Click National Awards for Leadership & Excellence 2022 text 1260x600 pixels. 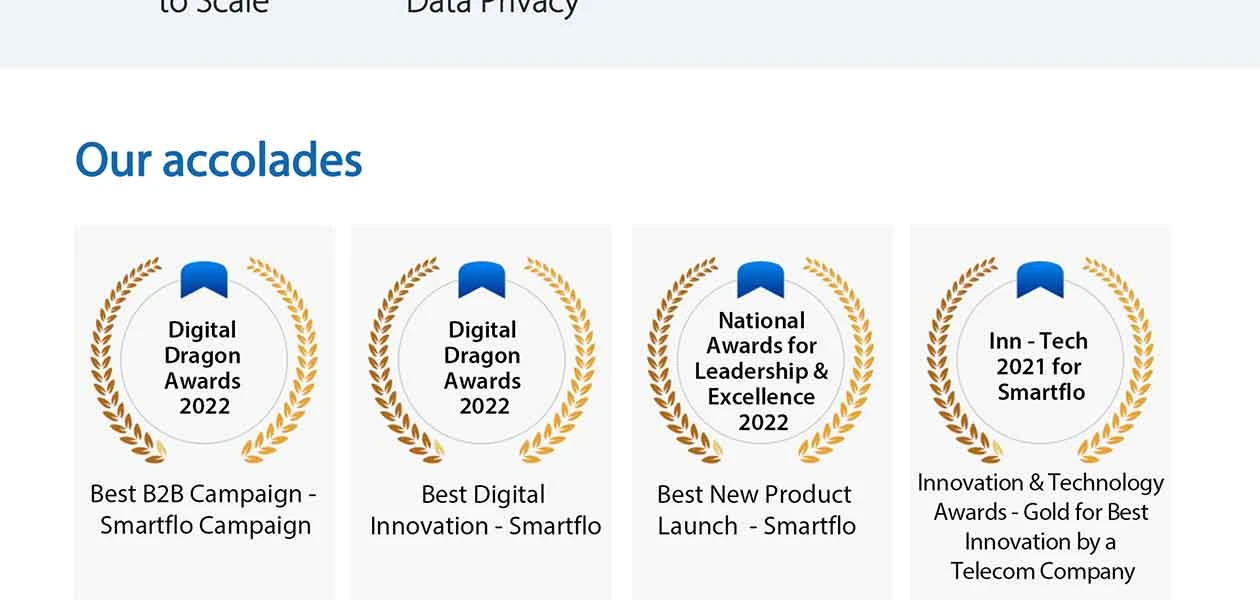(x=762, y=371)
